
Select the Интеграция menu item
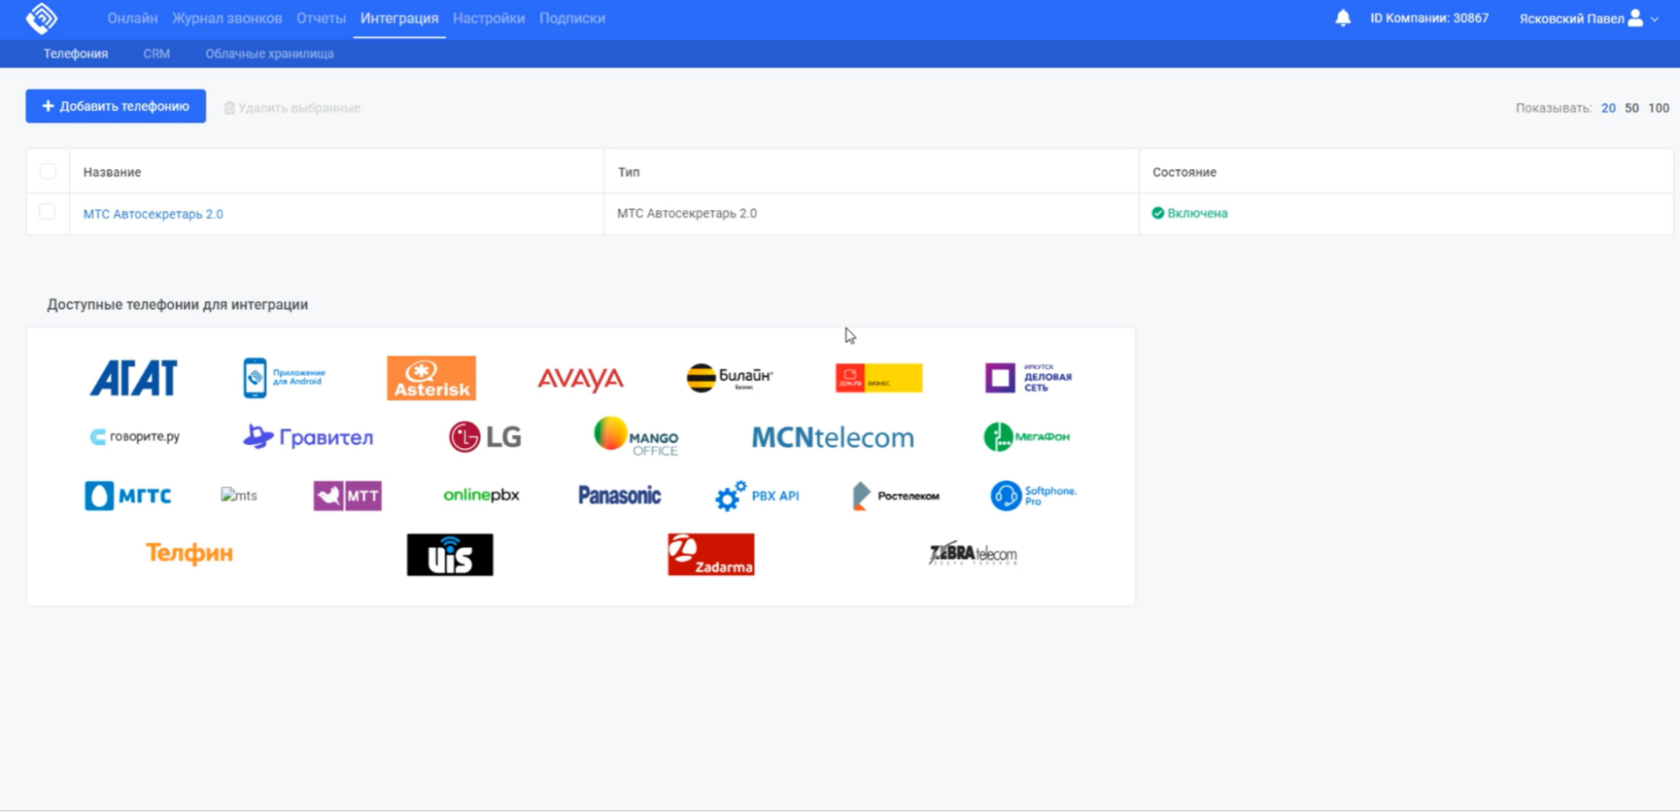[399, 18]
